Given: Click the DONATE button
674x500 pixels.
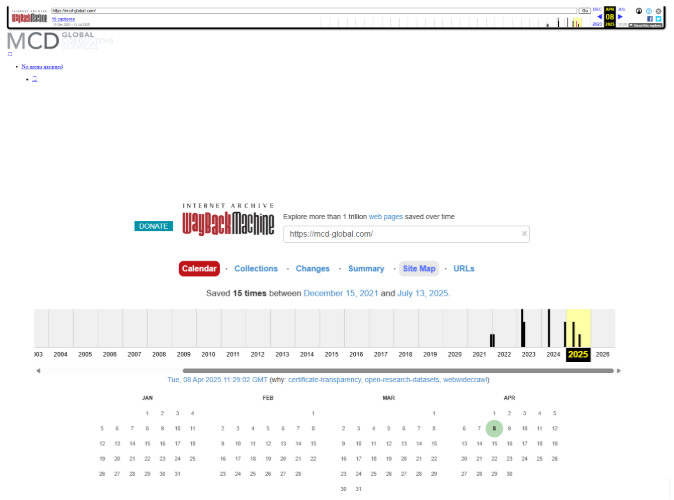Looking at the screenshot, I should [x=153, y=226].
